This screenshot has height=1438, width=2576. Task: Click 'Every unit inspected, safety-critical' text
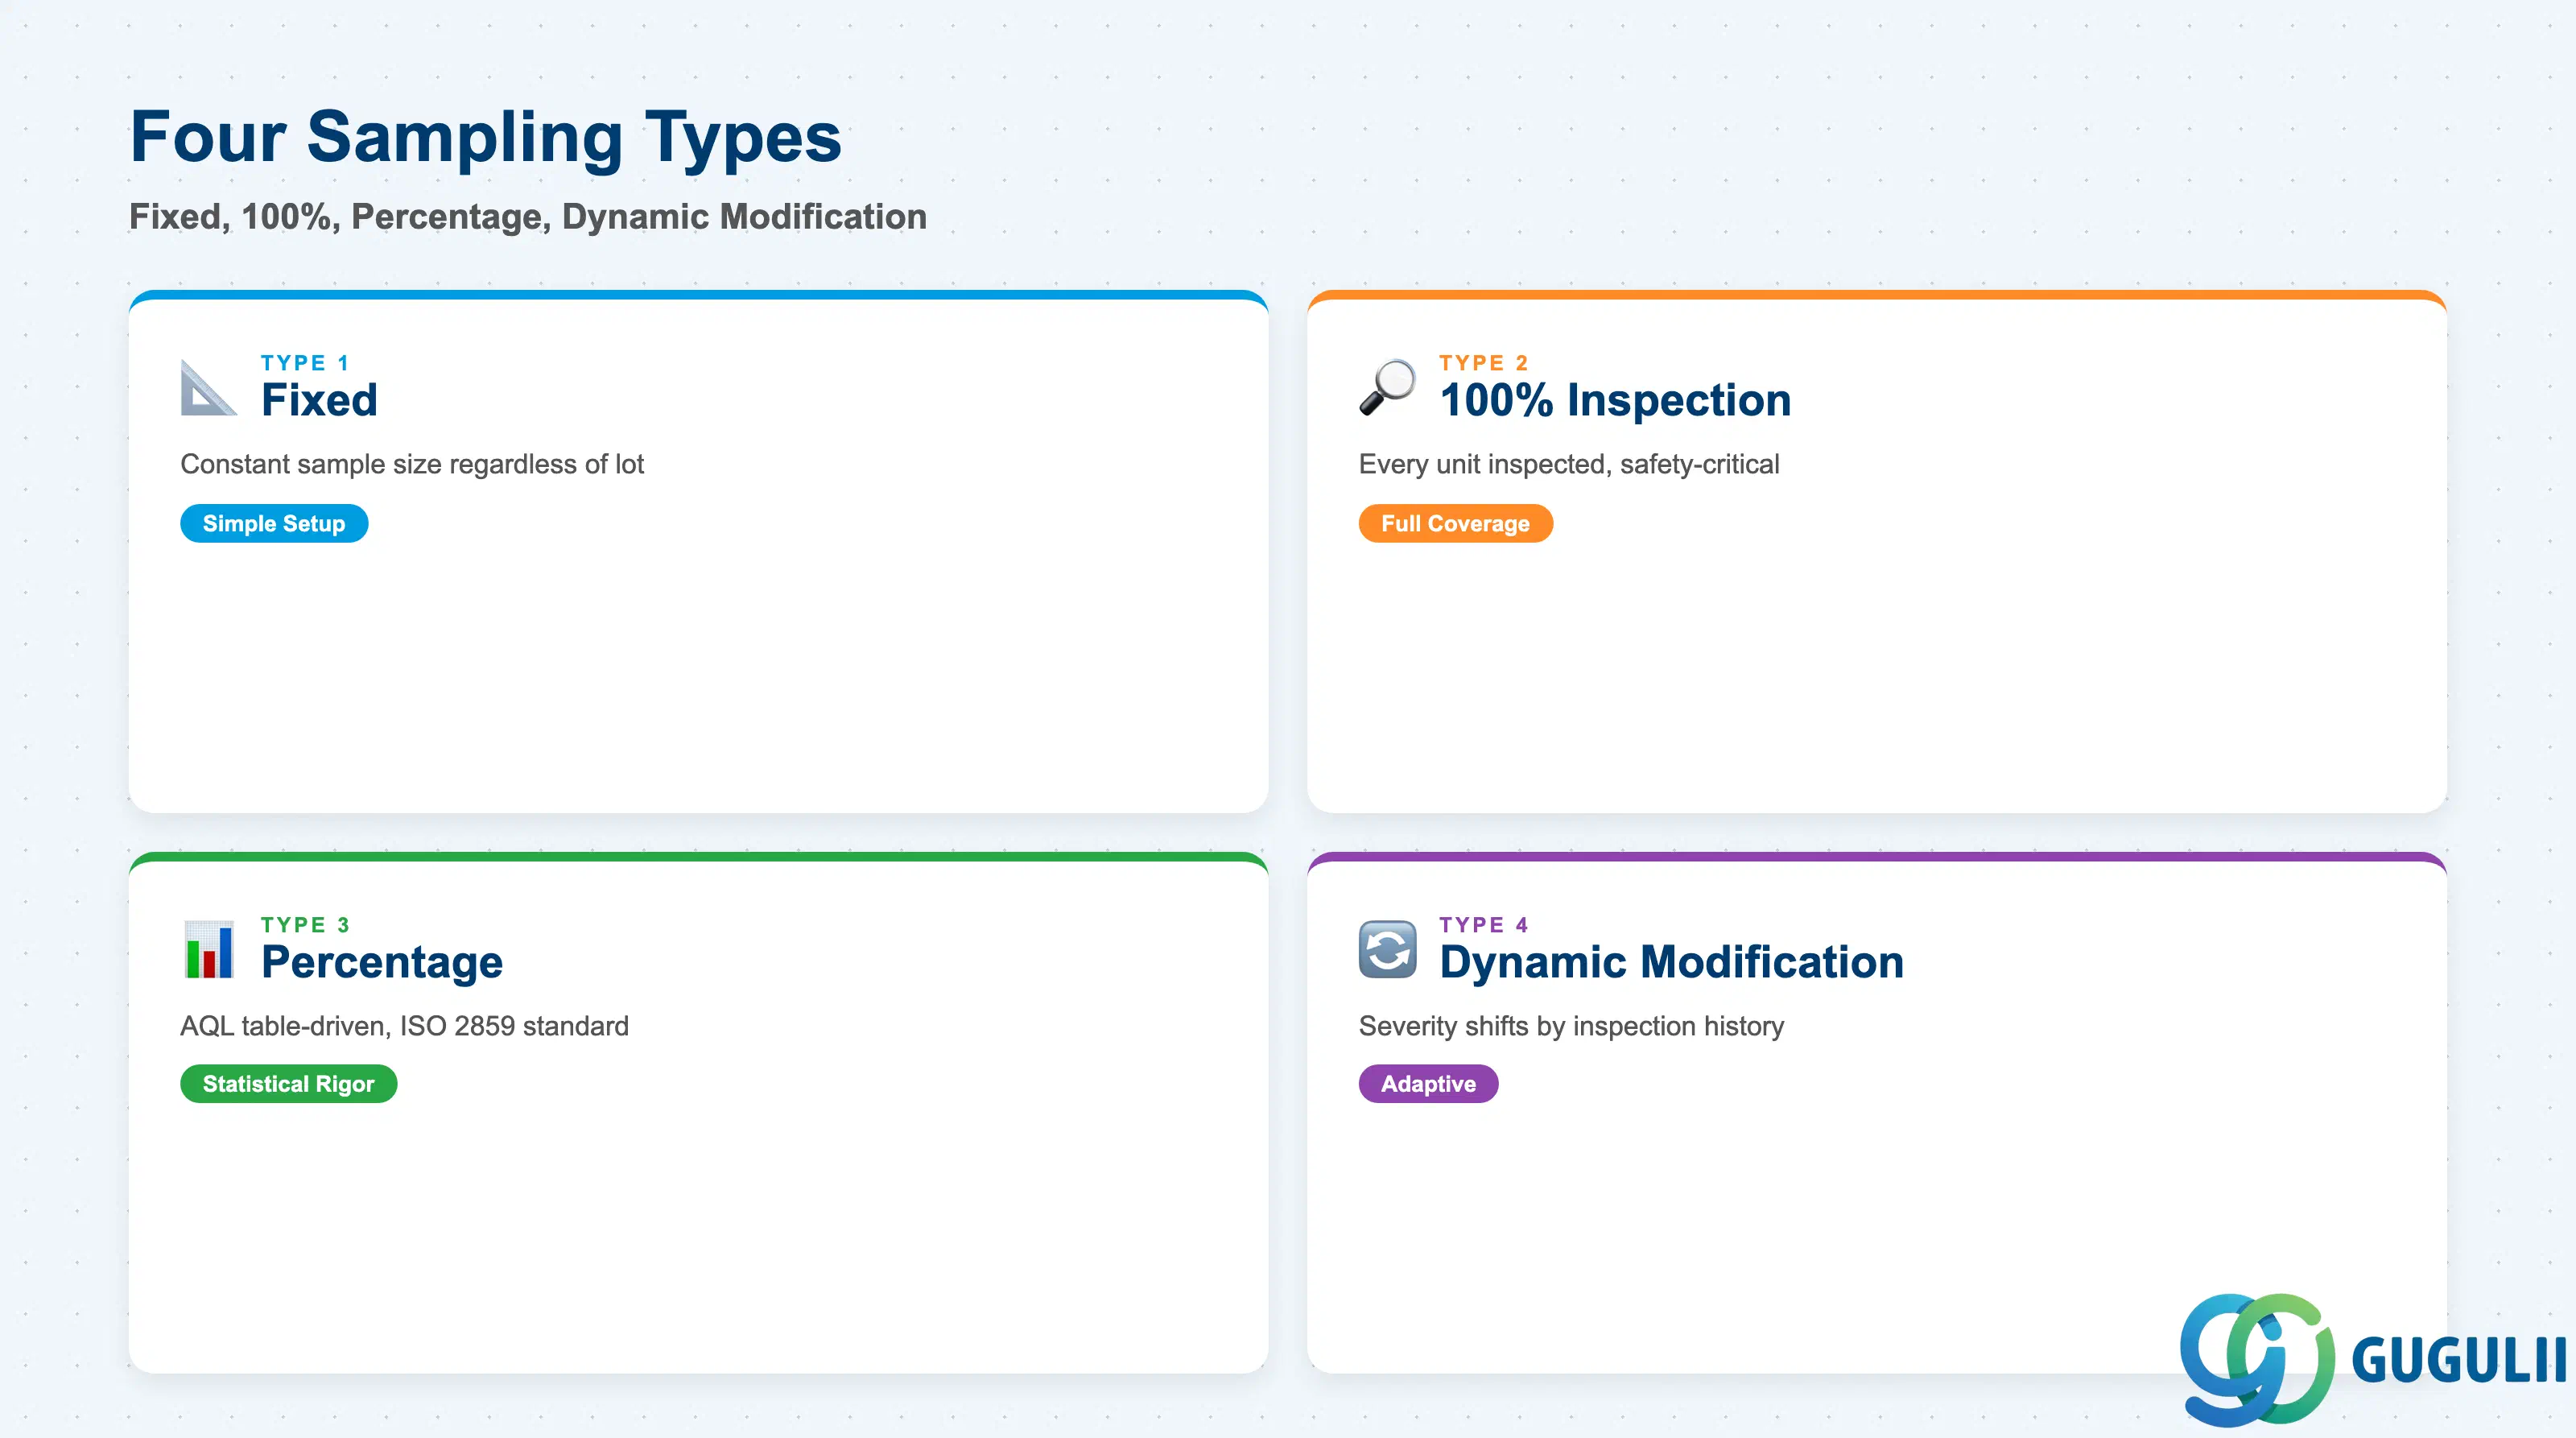[x=1569, y=465]
